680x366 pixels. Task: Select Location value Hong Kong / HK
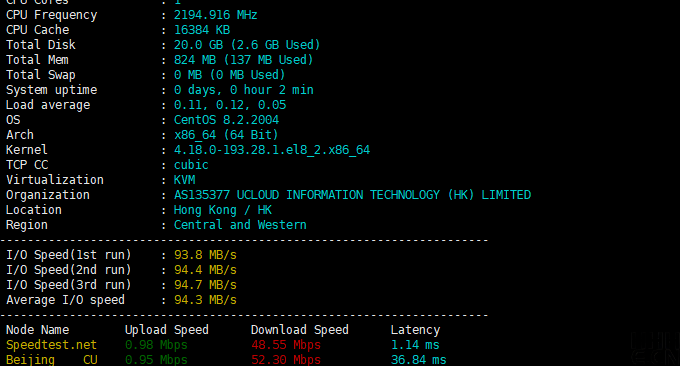pos(223,210)
